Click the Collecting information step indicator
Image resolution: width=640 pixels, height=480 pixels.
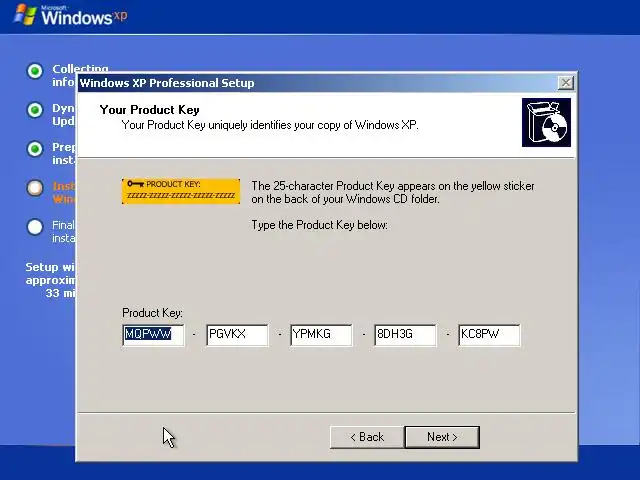[x=35, y=71]
